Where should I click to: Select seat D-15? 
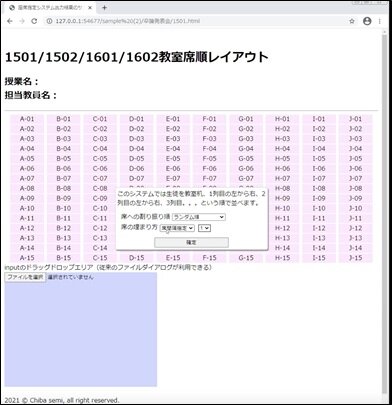click(136, 258)
